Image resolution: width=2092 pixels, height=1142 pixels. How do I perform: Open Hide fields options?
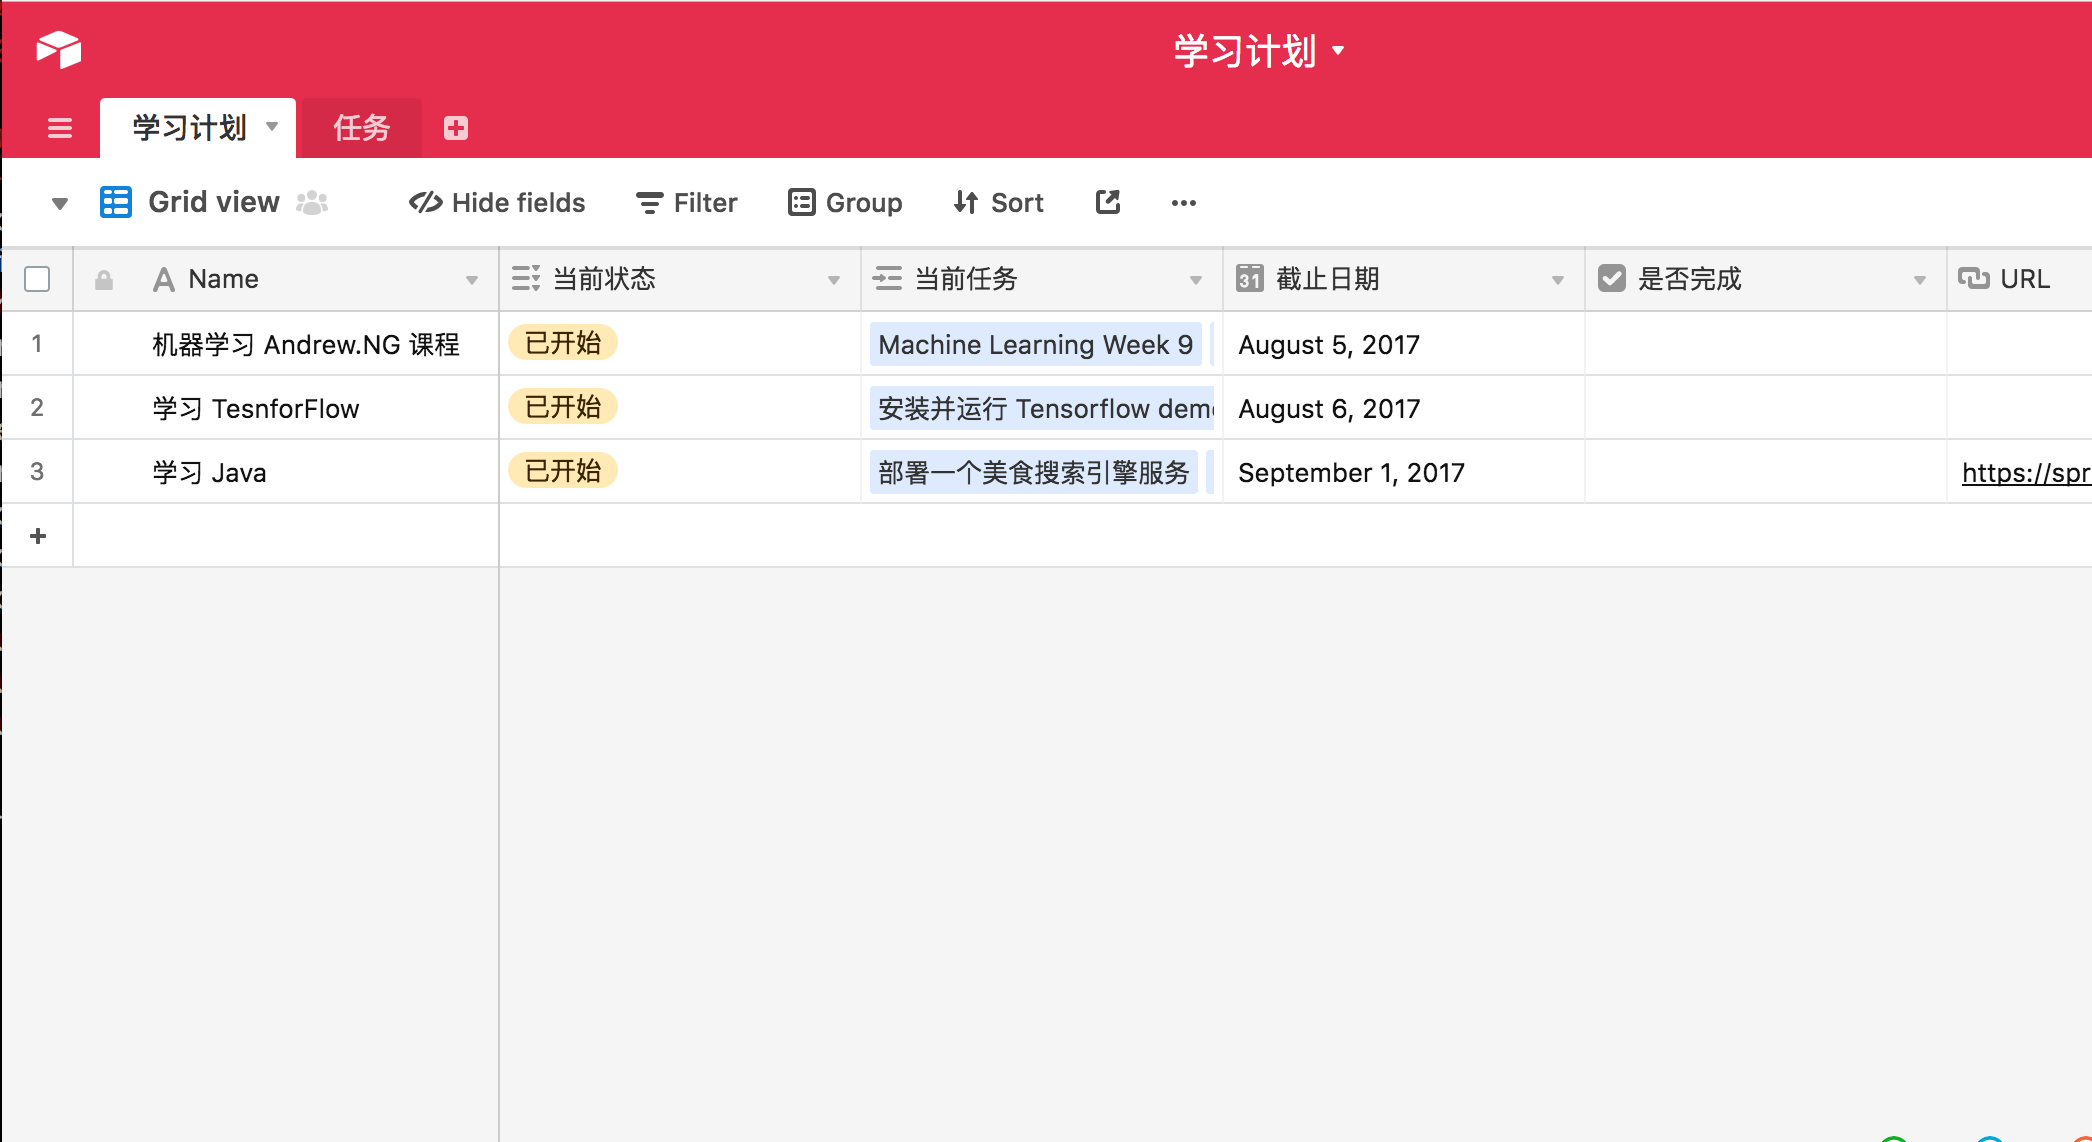tap(497, 203)
